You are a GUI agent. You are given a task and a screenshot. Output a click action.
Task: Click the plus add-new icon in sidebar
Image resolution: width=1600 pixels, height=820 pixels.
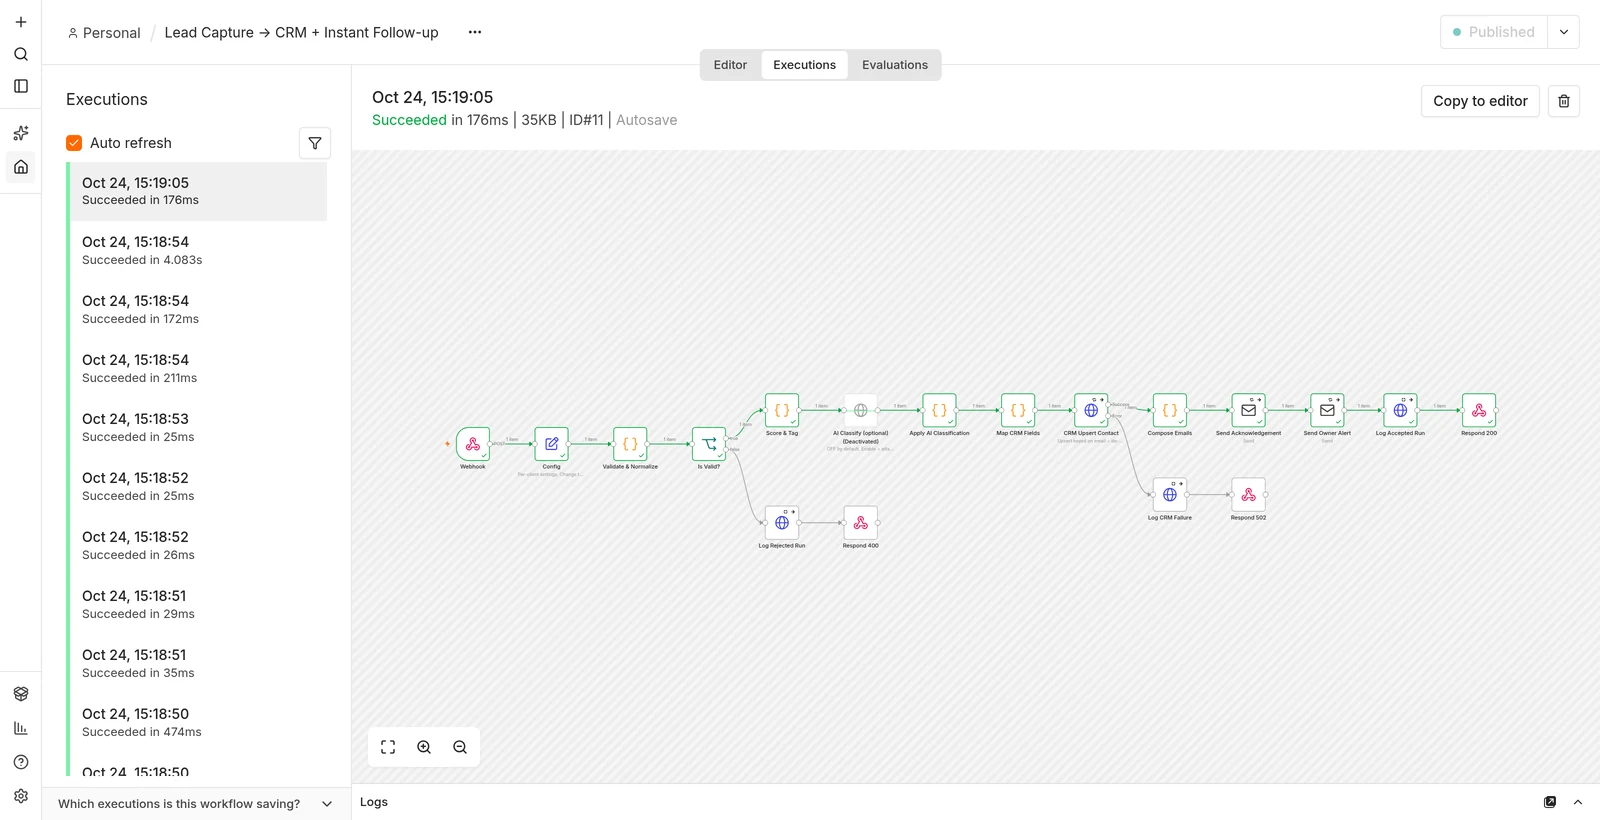[21, 22]
